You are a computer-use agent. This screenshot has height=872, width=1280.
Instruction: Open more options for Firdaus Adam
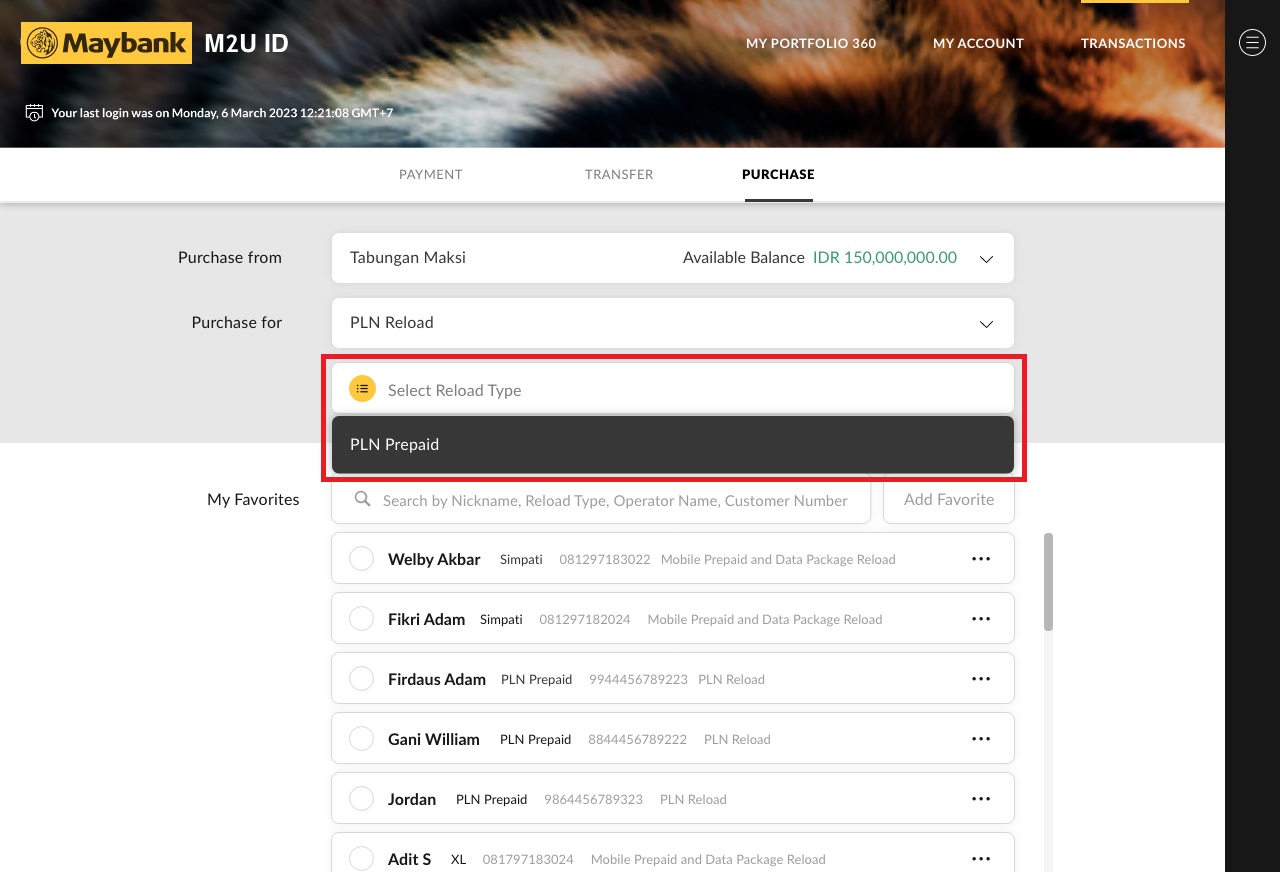coord(981,679)
